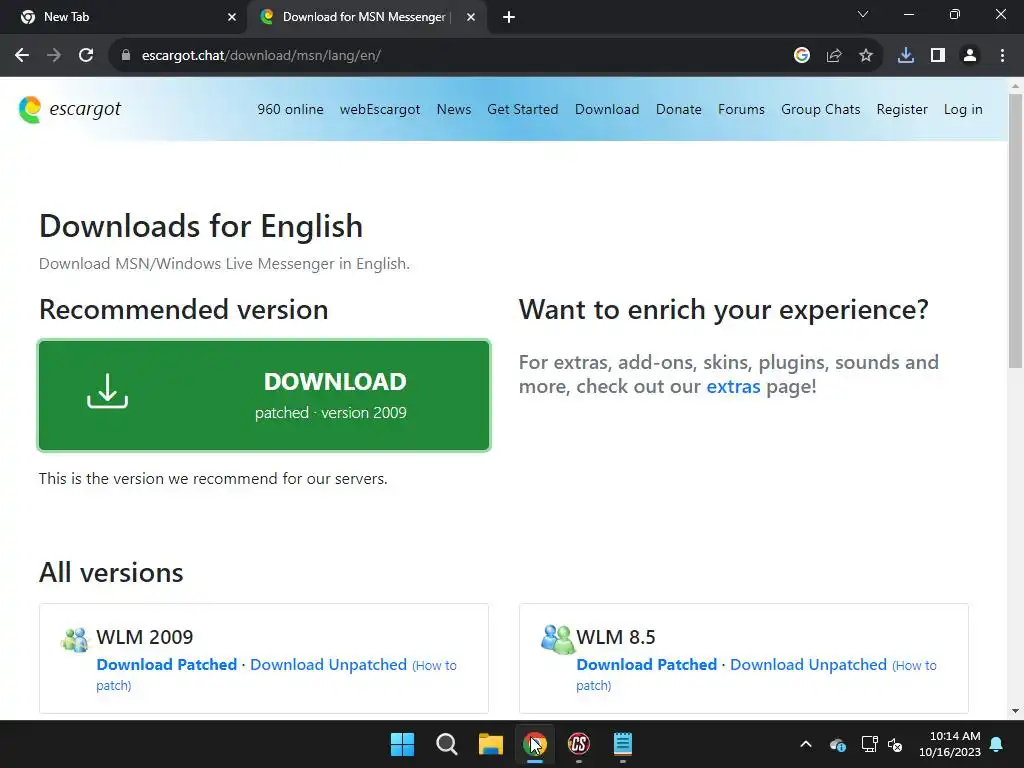Viewport: 1024px width, 768px height.
Task: Open the tab search chevron
Action: click(x=863, y=14)
